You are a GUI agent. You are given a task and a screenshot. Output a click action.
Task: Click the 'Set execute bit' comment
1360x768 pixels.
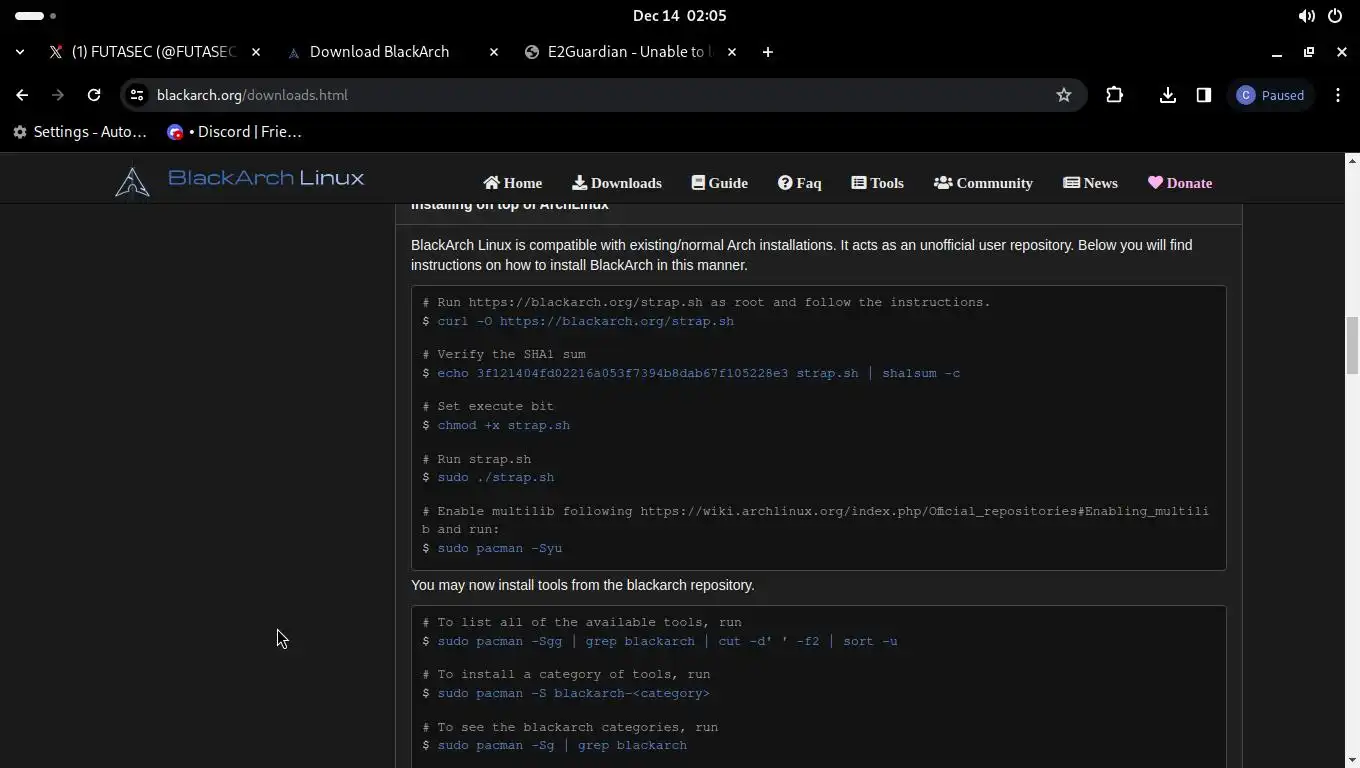click(x=488, y=406)
